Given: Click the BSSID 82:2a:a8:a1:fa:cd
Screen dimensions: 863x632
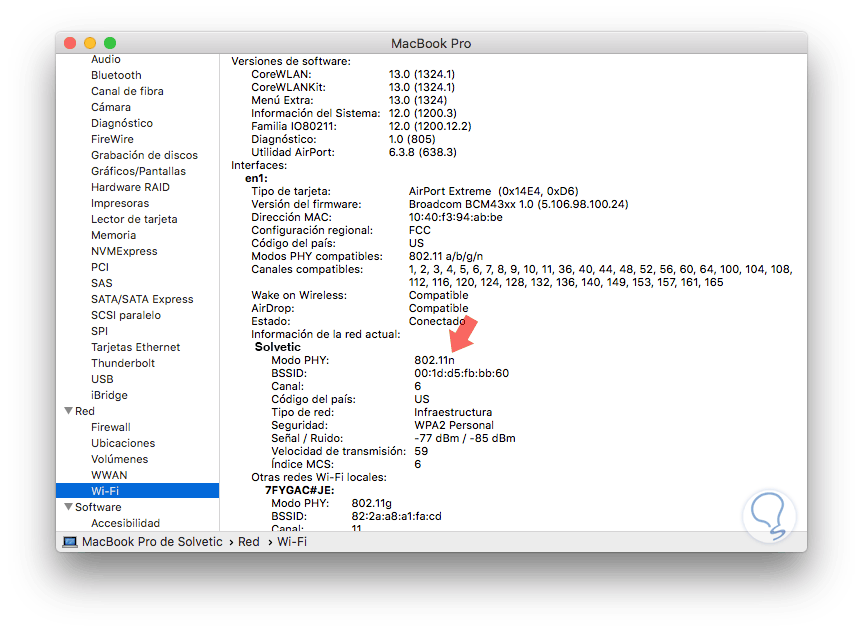Looking at the screenshot, I should (x=396, y=516).
